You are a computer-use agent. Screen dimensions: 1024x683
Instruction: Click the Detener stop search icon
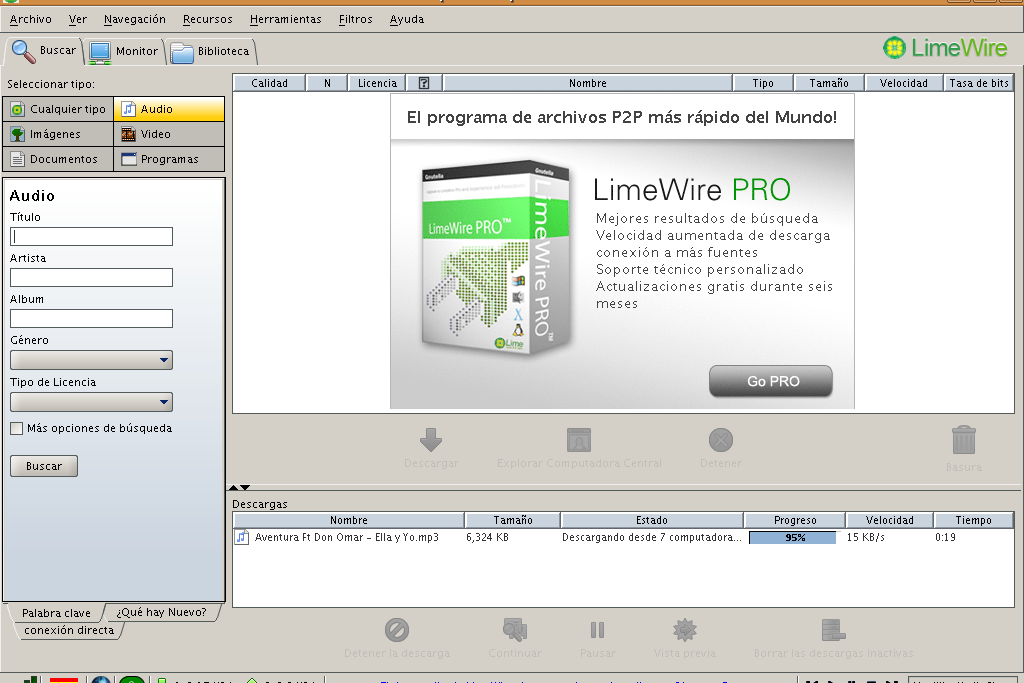720,440
